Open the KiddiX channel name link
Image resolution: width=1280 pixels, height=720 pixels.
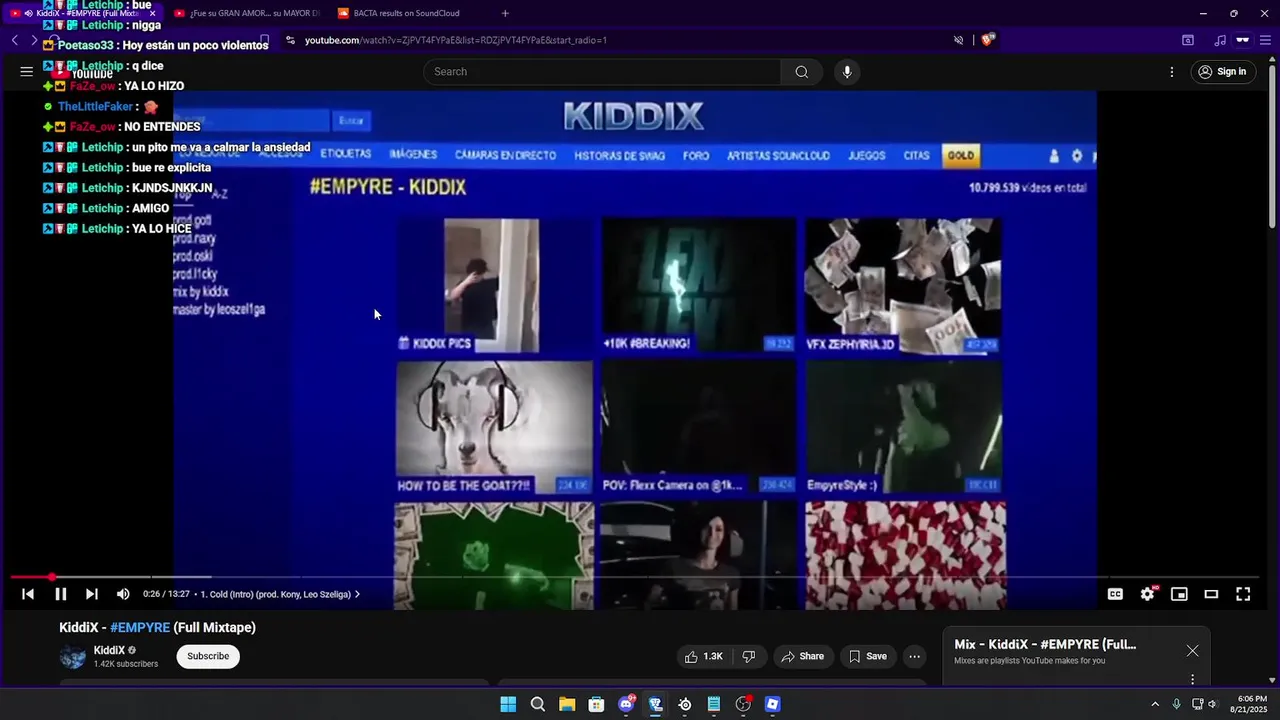[x=109, y=650]
